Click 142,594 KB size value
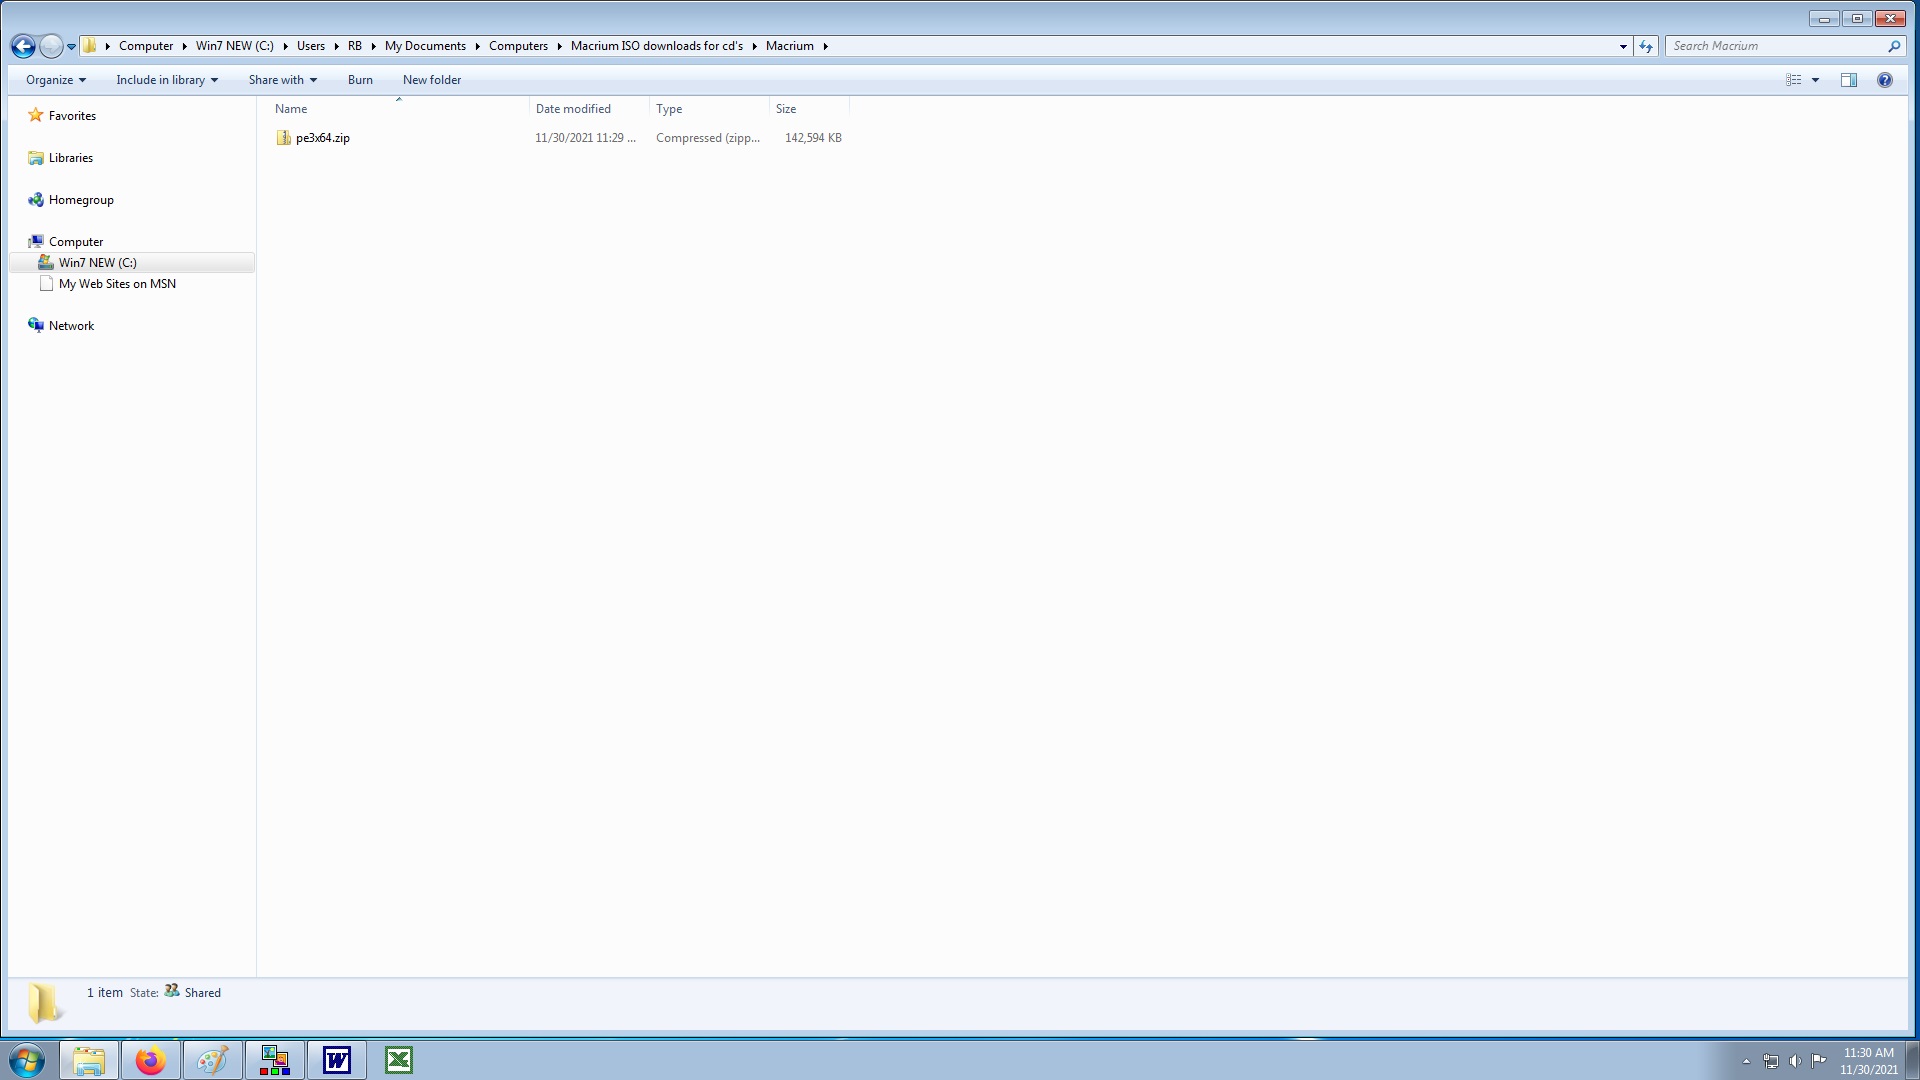Image resolution: width=1920 pixels, height=1080 pixels. click(x=813, y=138)
